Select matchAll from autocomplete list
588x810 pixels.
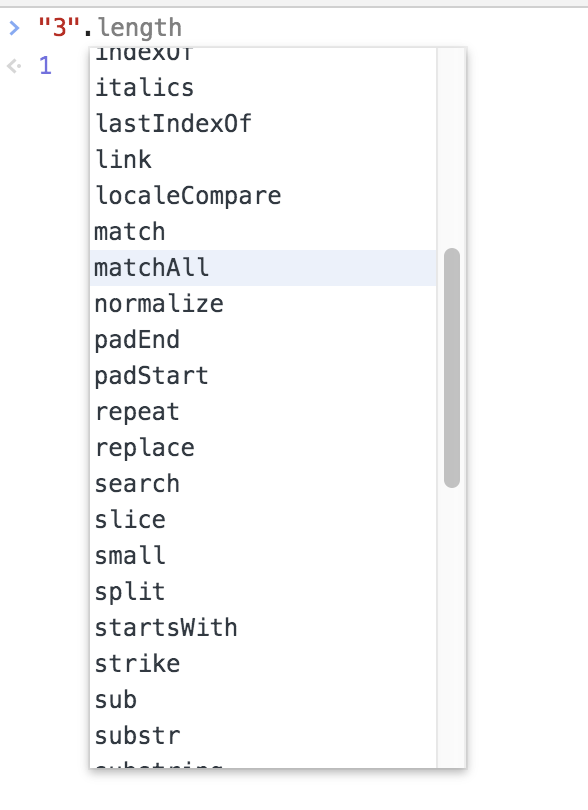pyautogui.click(x=263, y=268)
